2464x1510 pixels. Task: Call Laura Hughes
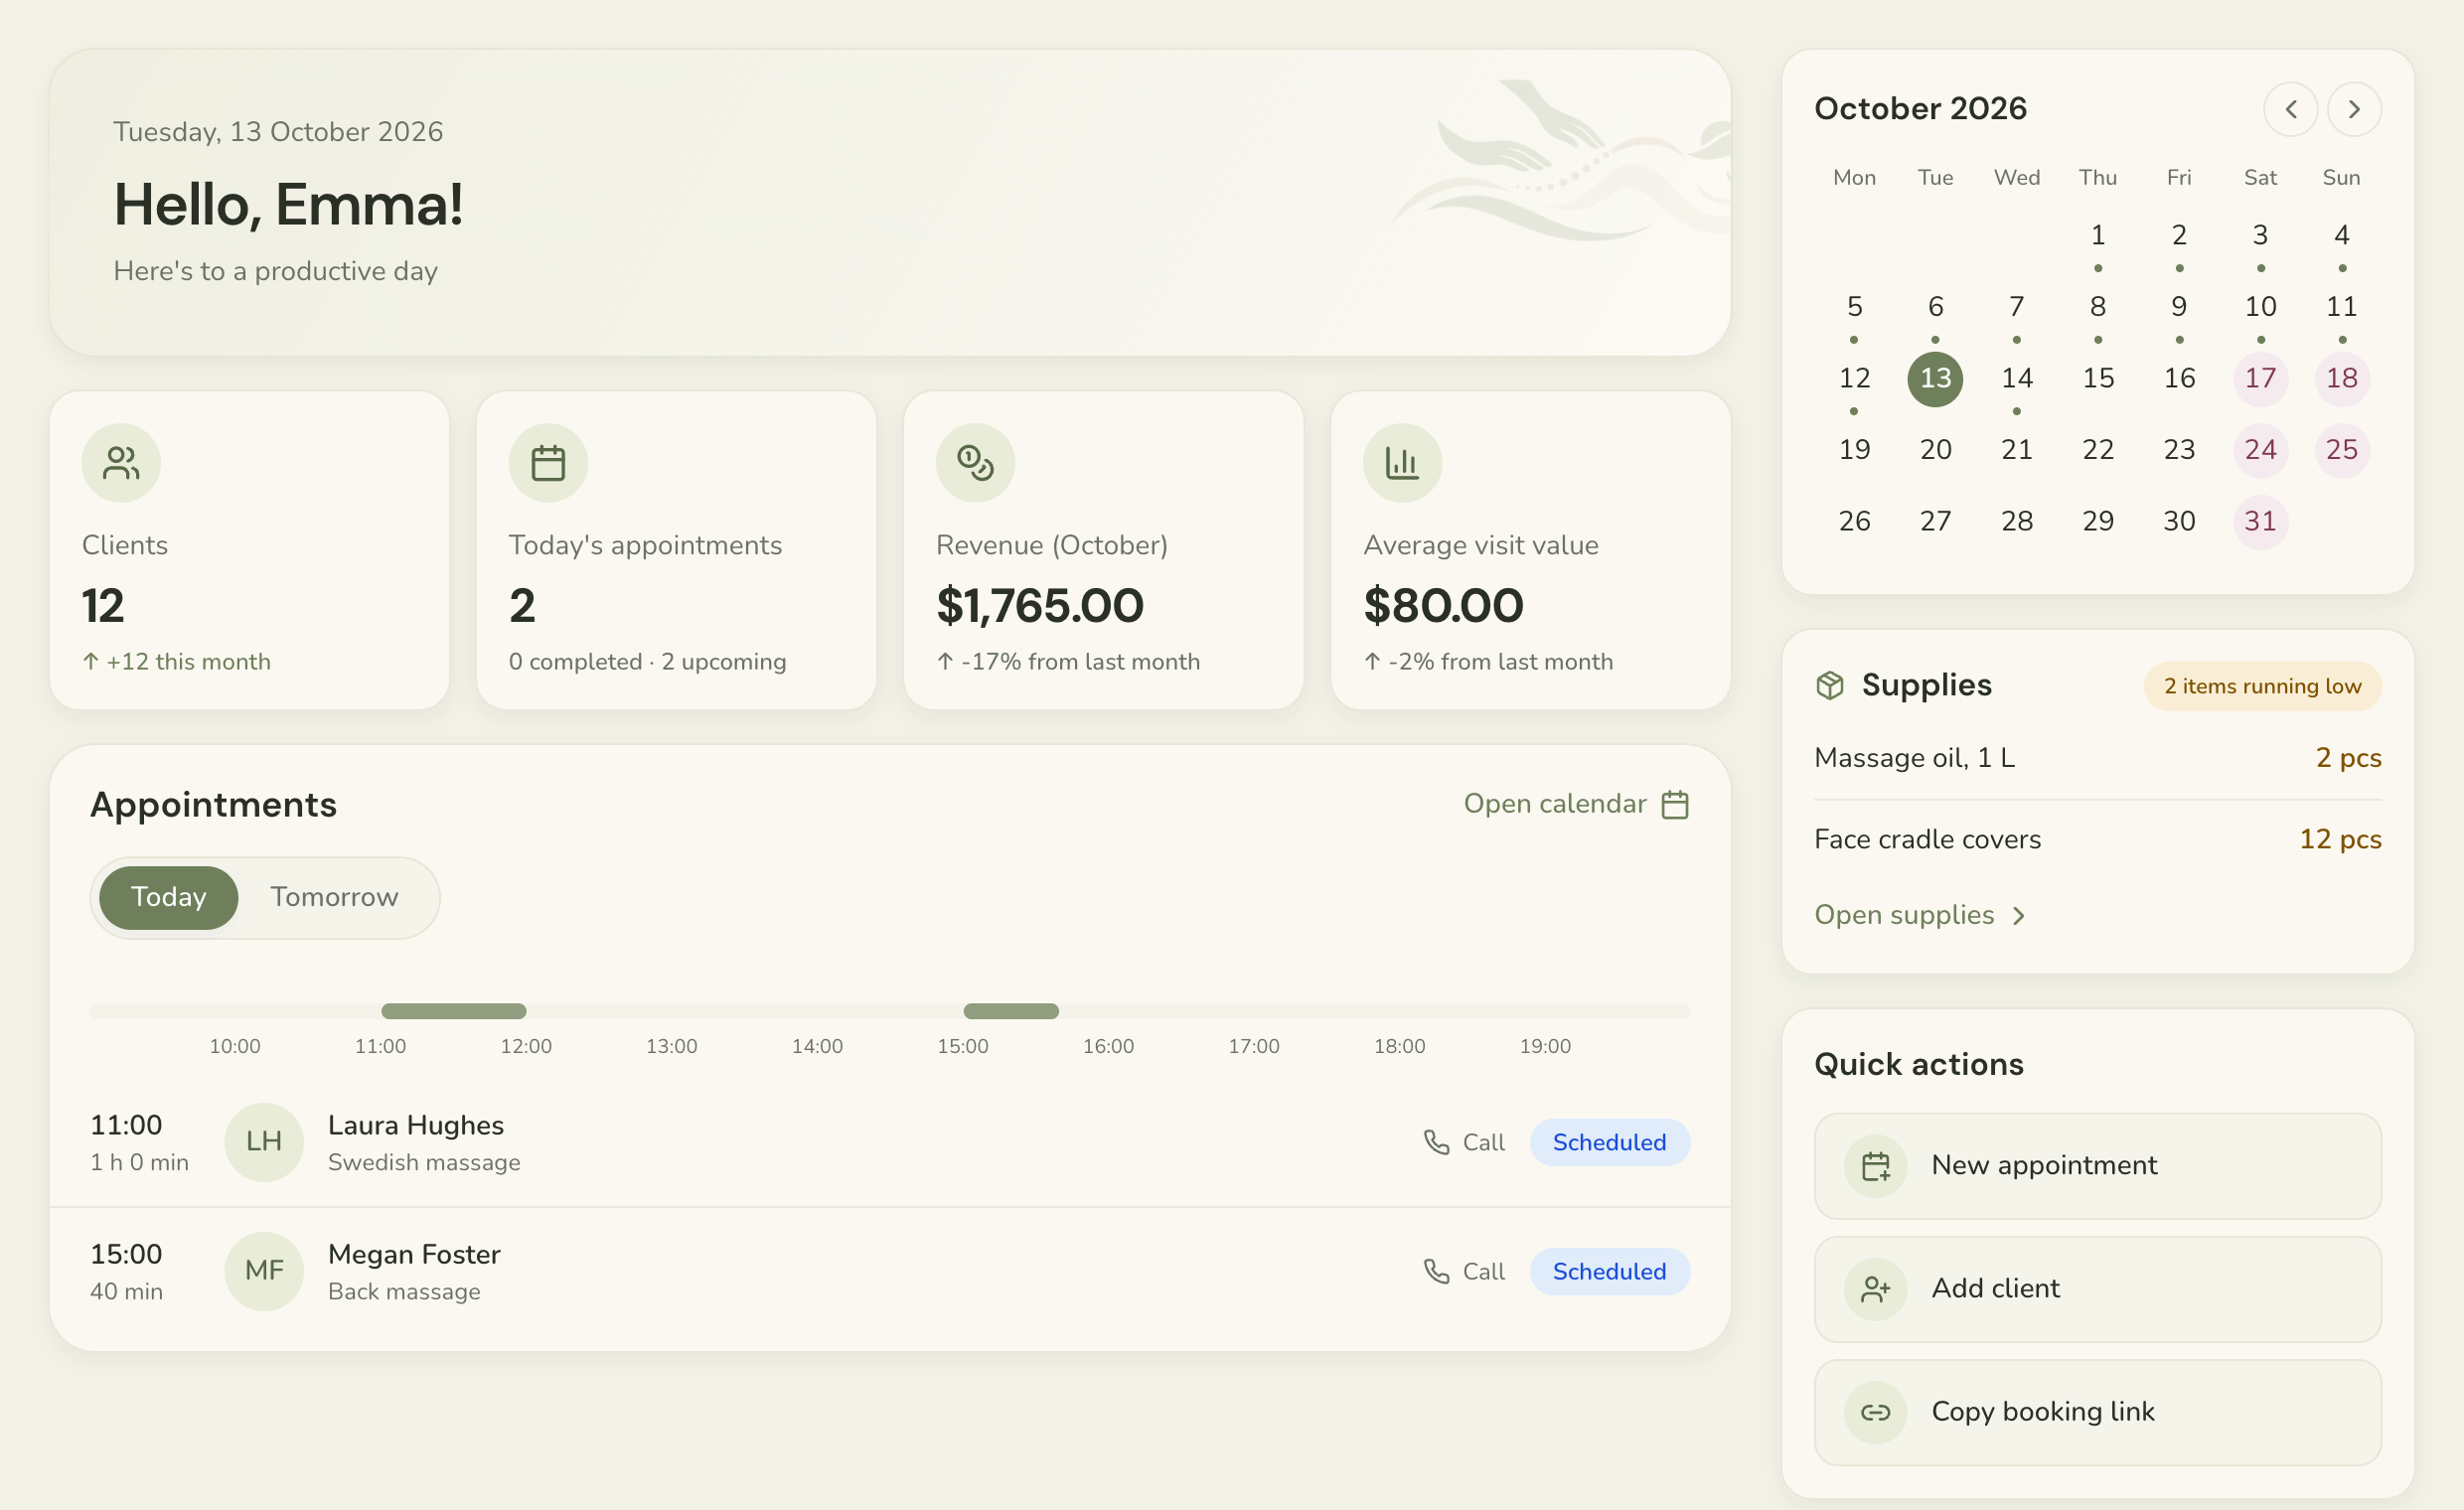coord(1464,1142)
